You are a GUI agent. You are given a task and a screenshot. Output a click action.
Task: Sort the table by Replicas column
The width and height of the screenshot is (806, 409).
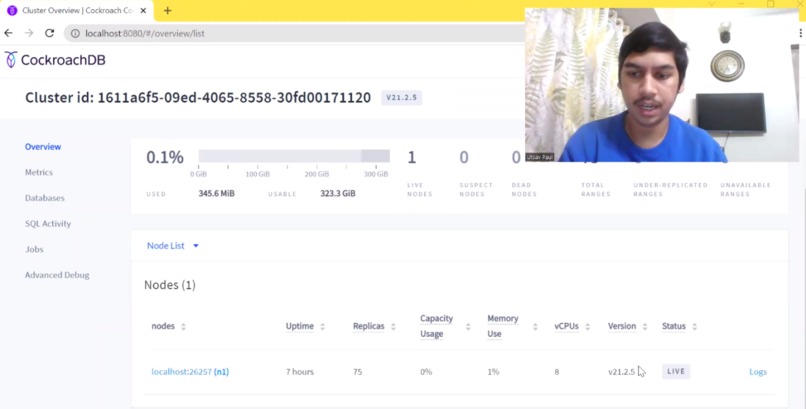click(x=374, y=326)
